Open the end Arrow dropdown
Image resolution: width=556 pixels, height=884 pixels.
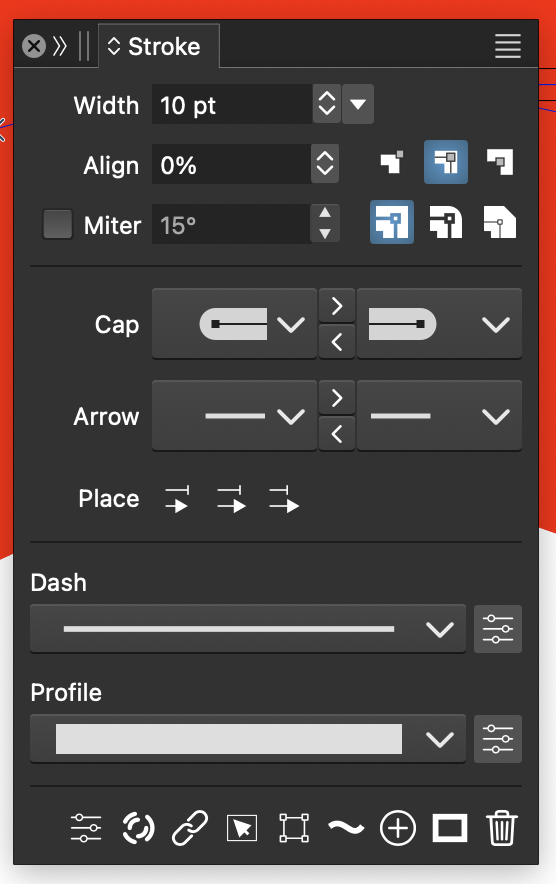439,417
